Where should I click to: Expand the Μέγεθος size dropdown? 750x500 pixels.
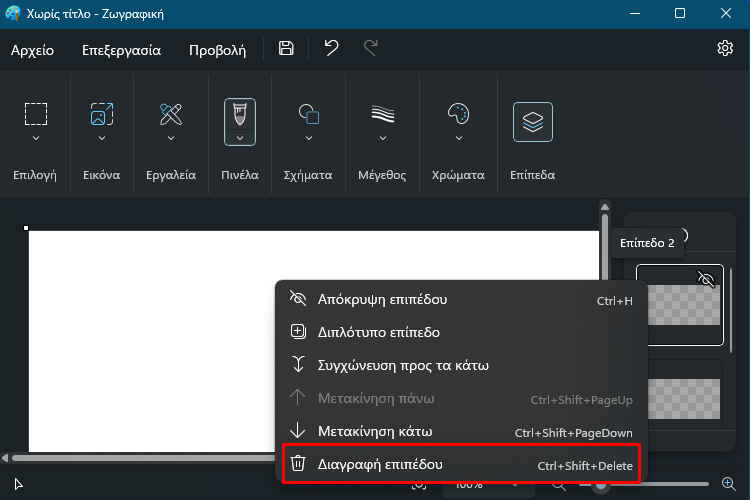[383, 138]
